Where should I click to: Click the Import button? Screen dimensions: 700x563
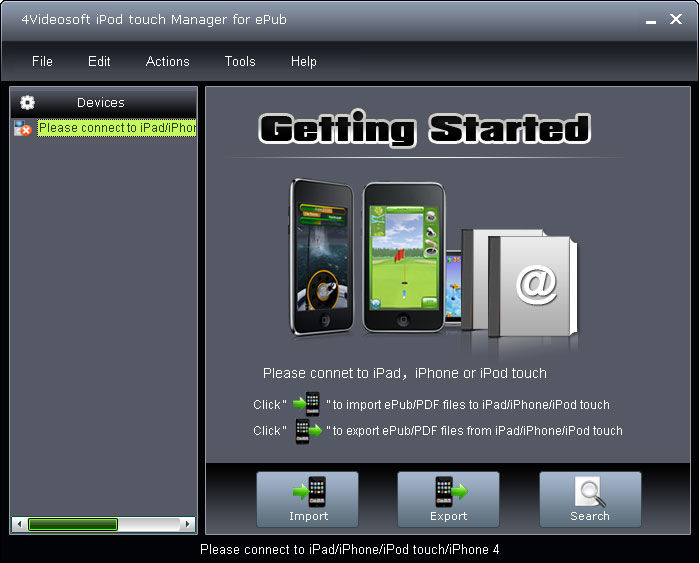[308, 499]
